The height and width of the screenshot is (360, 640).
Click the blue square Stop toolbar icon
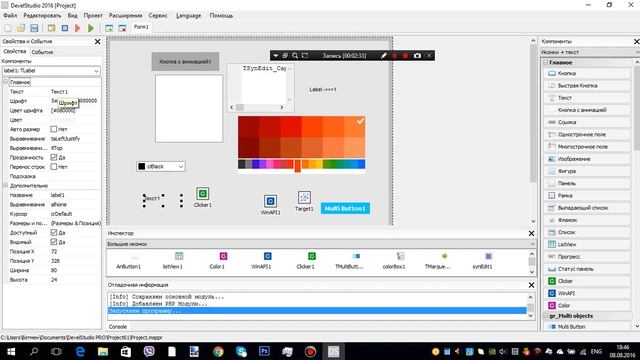point(64,28)
